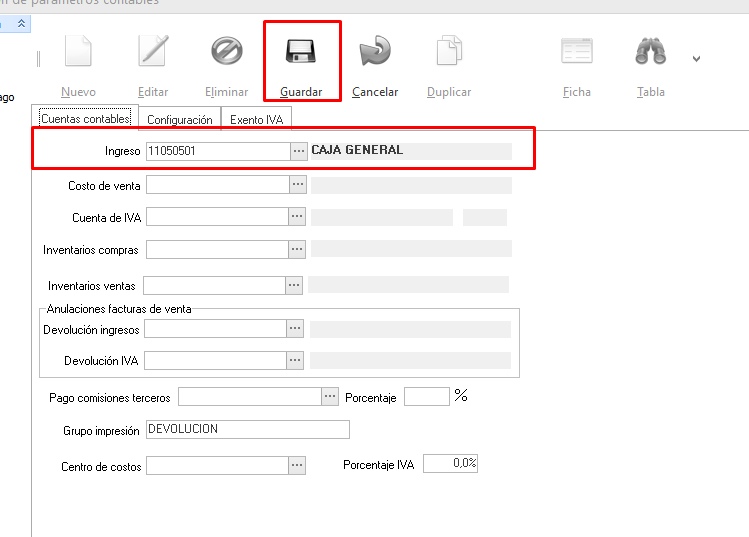Switch to the Configuración tab

coord(179,120)
